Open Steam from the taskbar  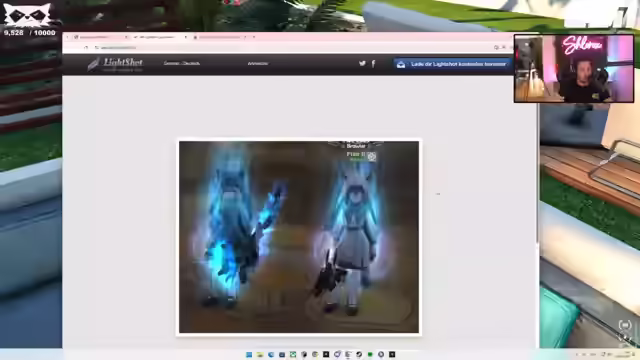pos(359,354)
